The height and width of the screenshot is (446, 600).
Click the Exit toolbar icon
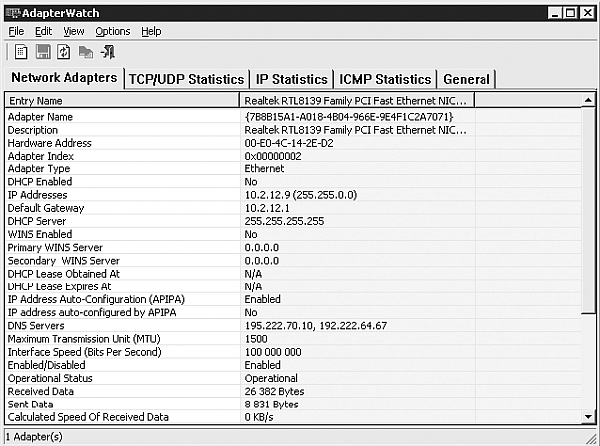point(108,52)
